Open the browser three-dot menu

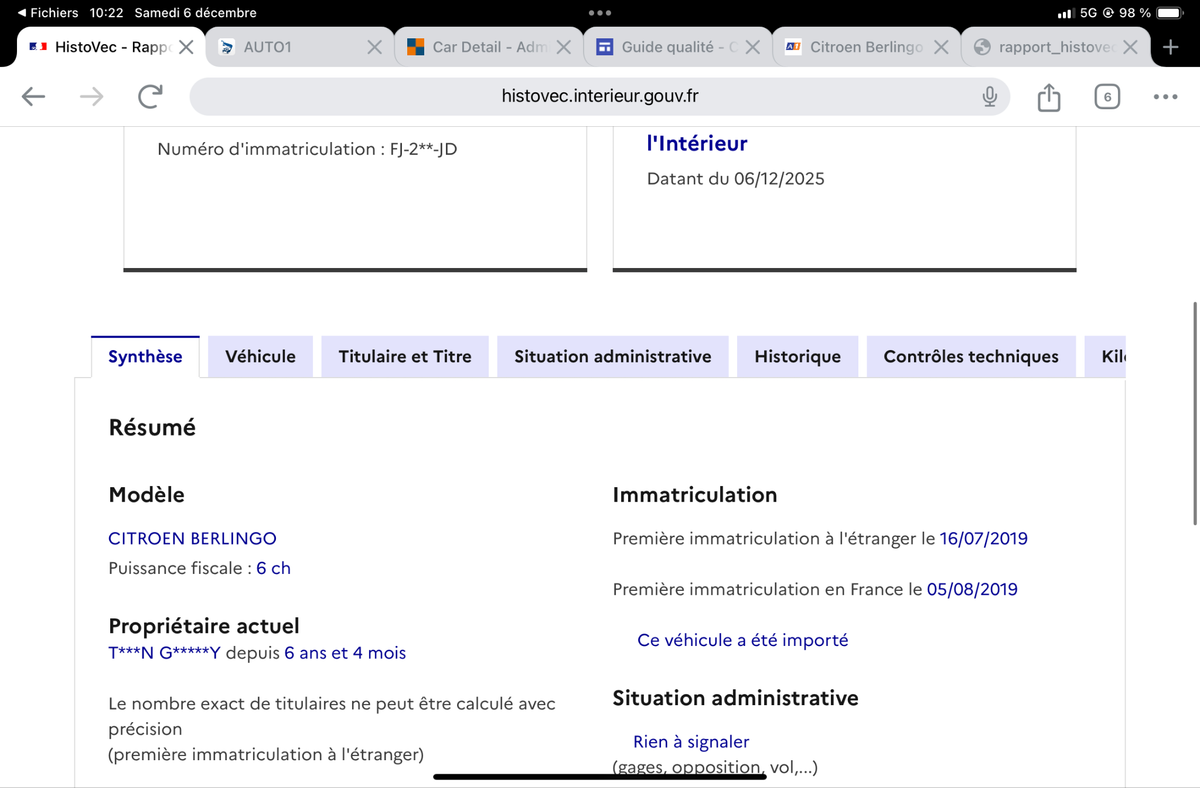tap(1165, 97)
